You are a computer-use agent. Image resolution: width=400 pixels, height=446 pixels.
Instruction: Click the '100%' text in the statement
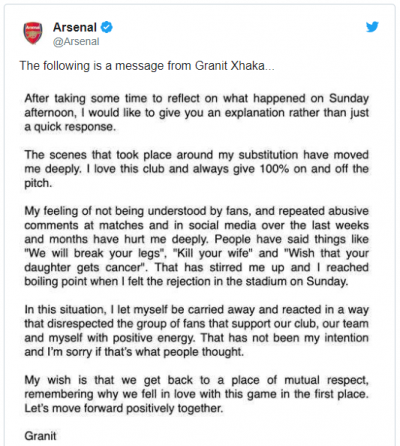[274, 169]
